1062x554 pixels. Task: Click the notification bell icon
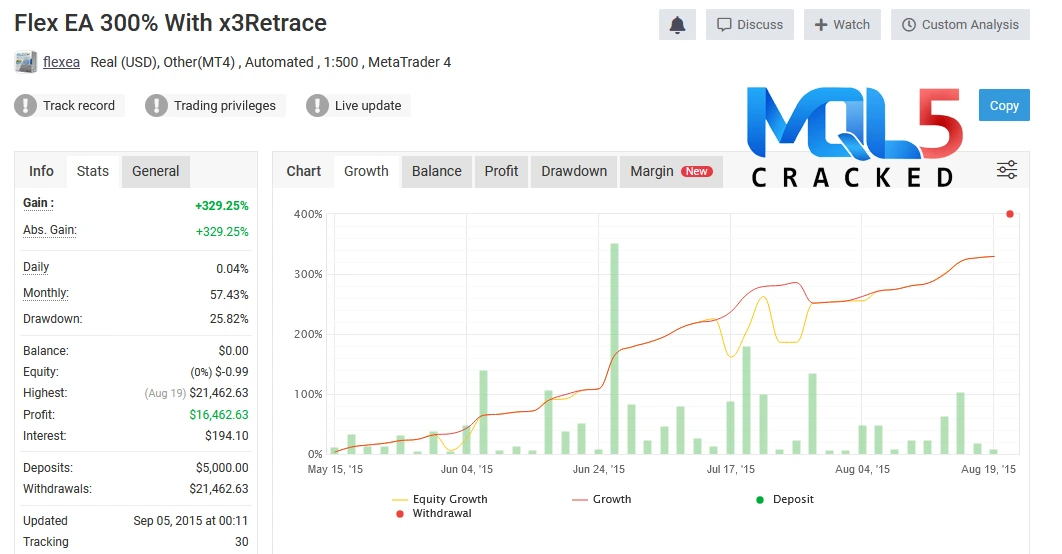677,25
